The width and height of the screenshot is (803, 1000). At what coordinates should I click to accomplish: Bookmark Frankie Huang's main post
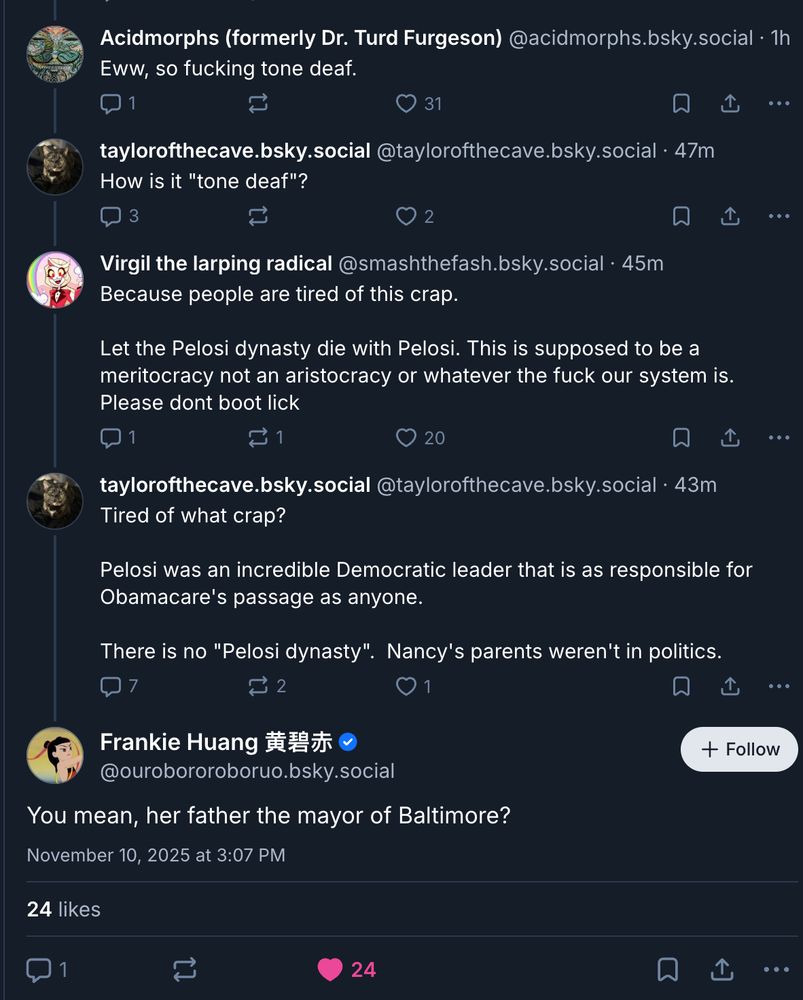tap(668, 969)
